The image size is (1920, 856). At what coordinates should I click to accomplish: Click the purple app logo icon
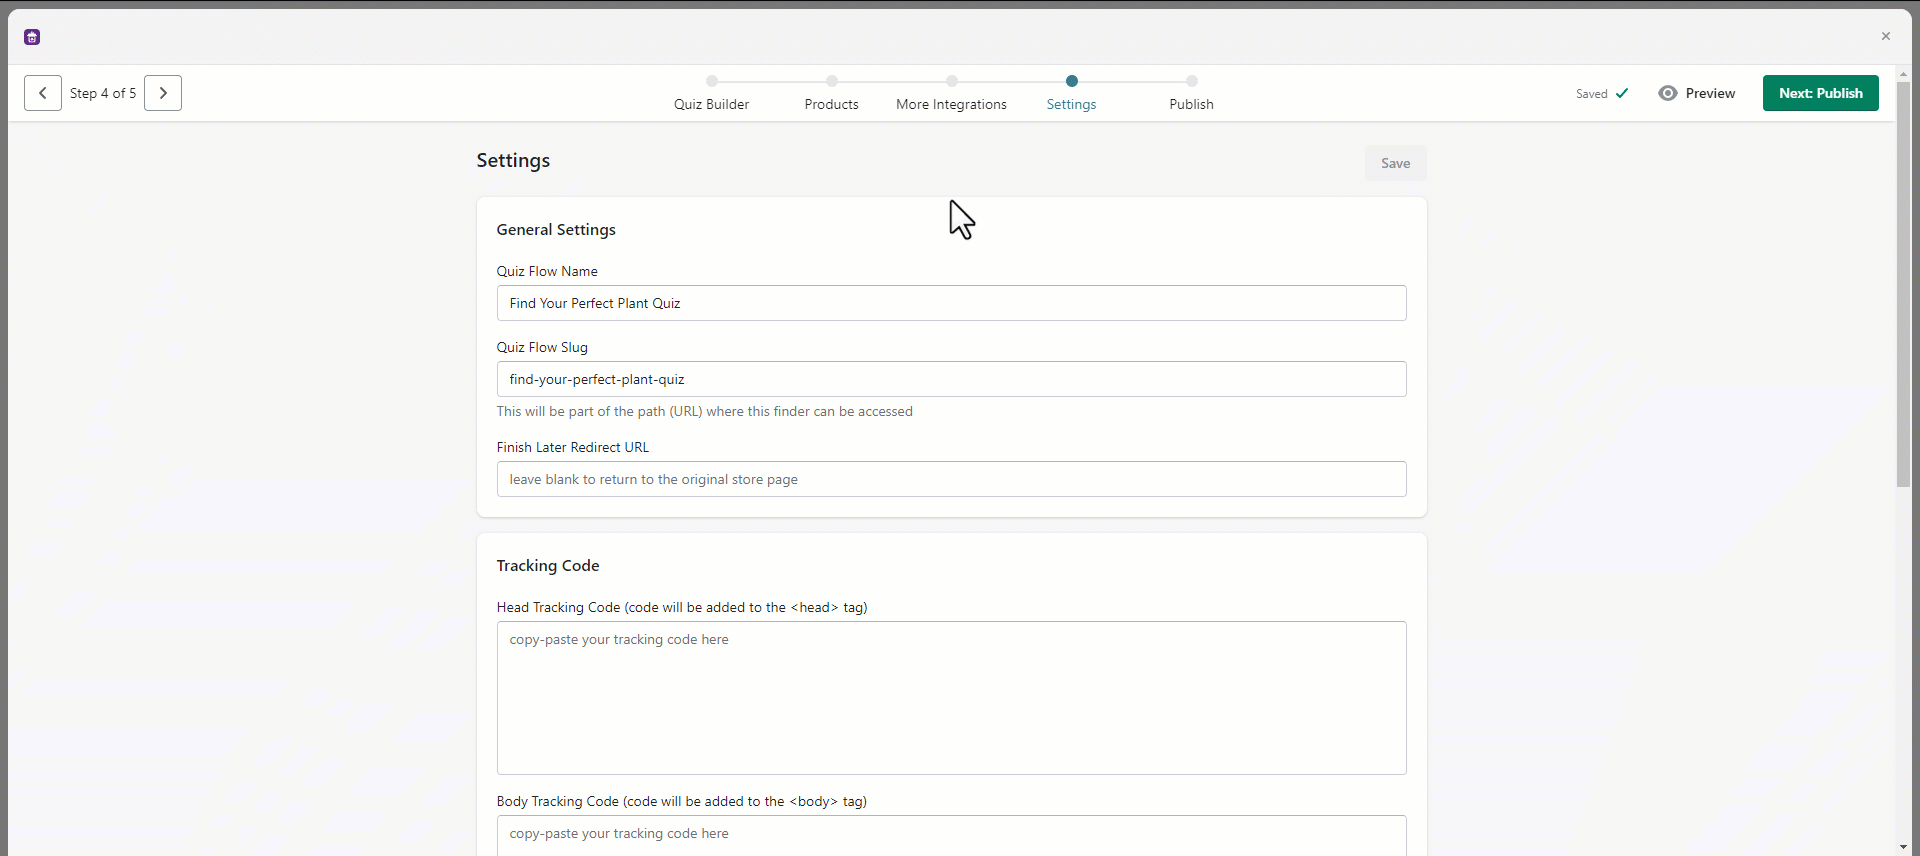32,37
